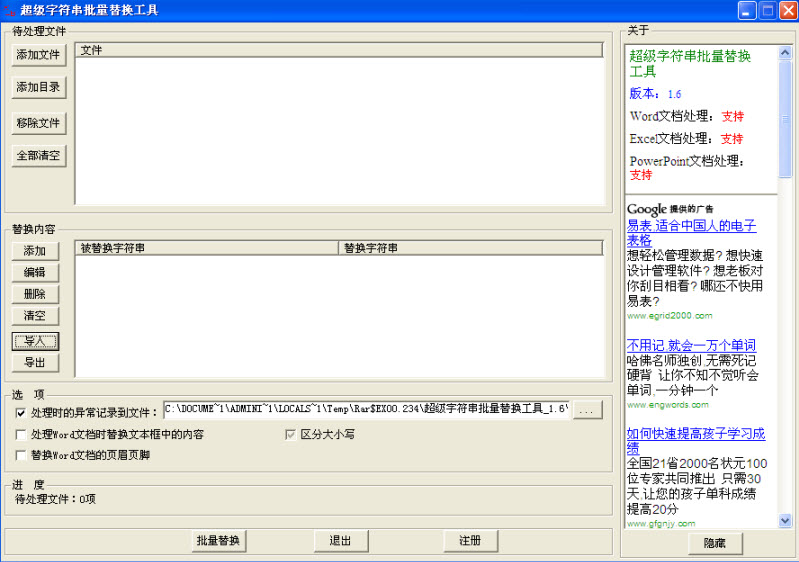Click the scroll up arrow in 关于 panel

click(785, 52)
